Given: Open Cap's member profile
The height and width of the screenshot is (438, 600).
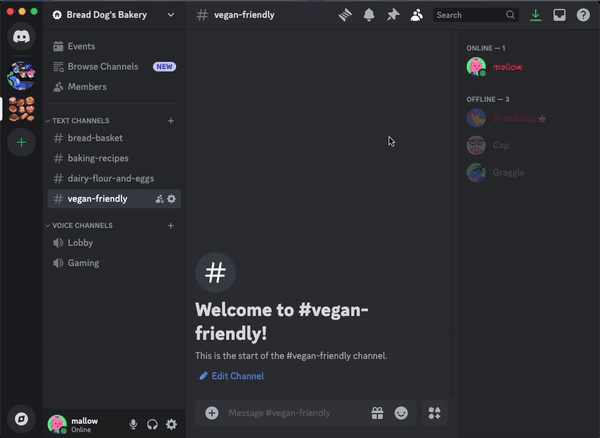Looking at the screenshot, I should pyautogui.click(x=528, y=145).
